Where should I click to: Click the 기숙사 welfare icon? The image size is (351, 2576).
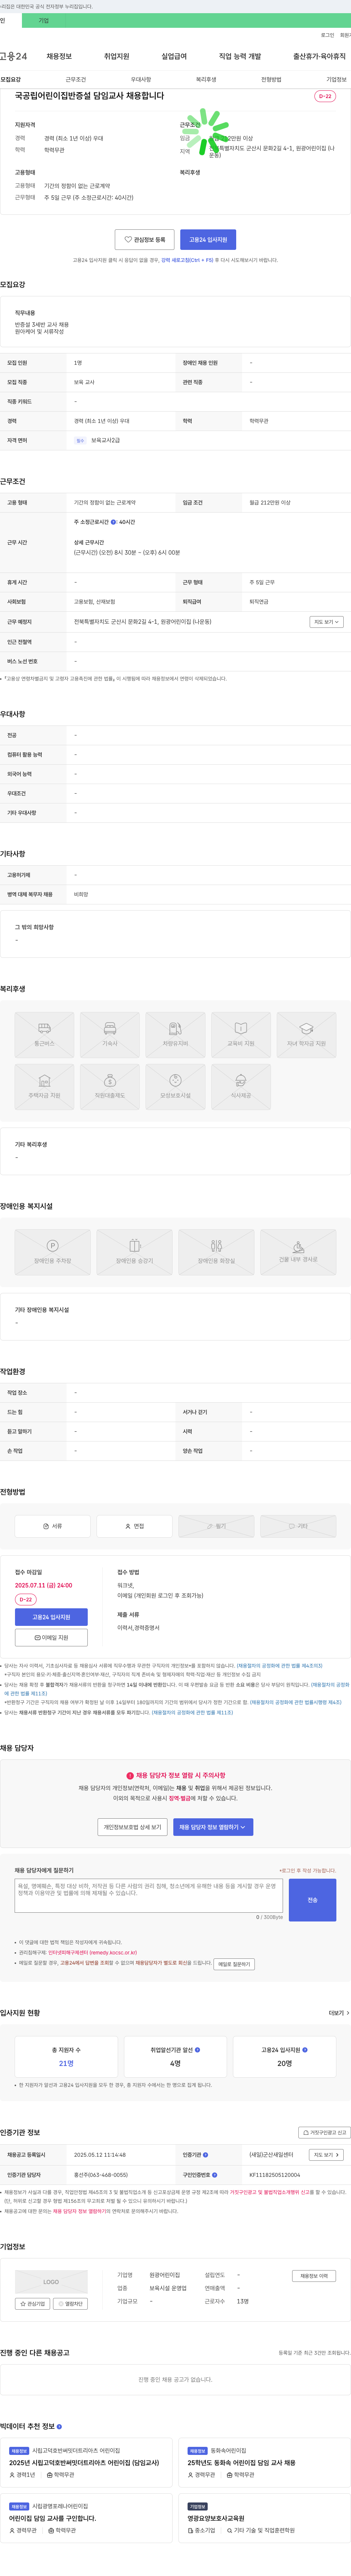[x=110, y=1035]
